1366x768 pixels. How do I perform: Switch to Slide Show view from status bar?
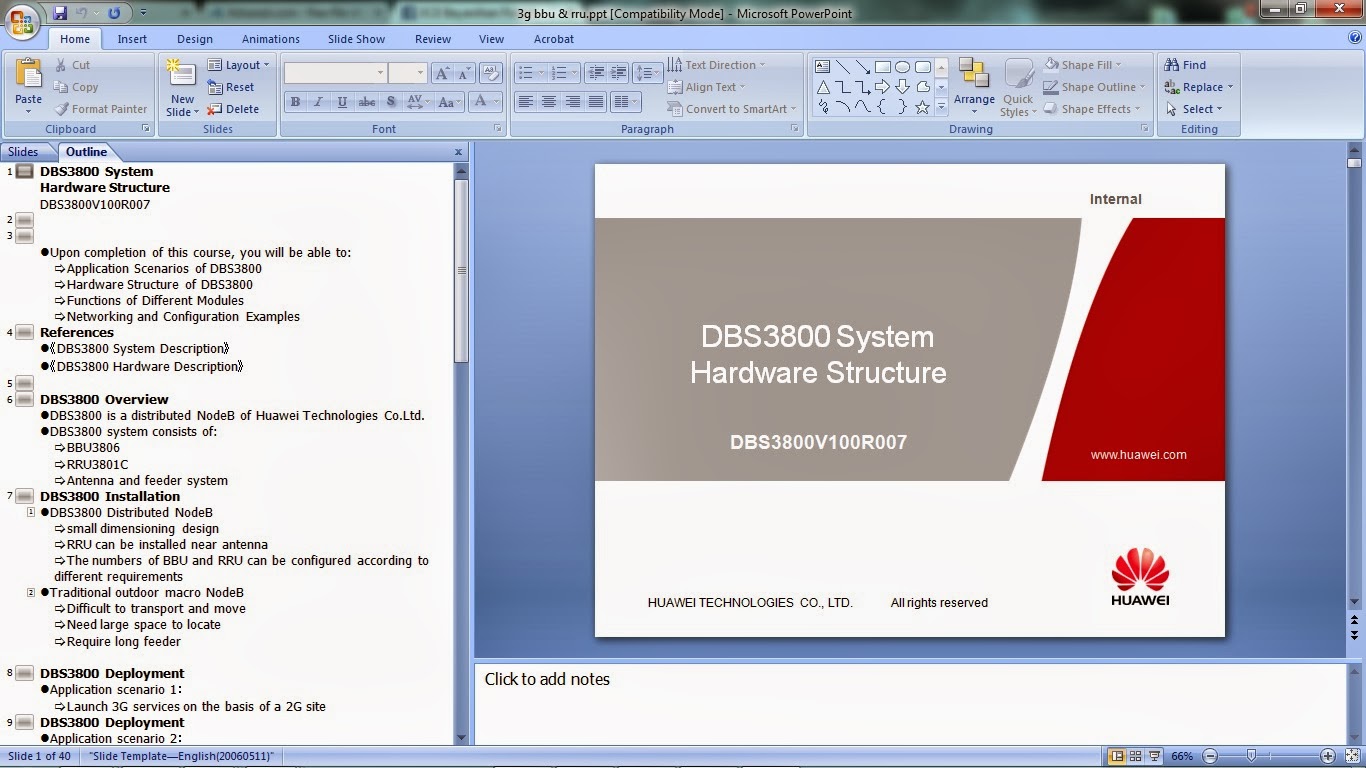click(x=1156, y=756)
